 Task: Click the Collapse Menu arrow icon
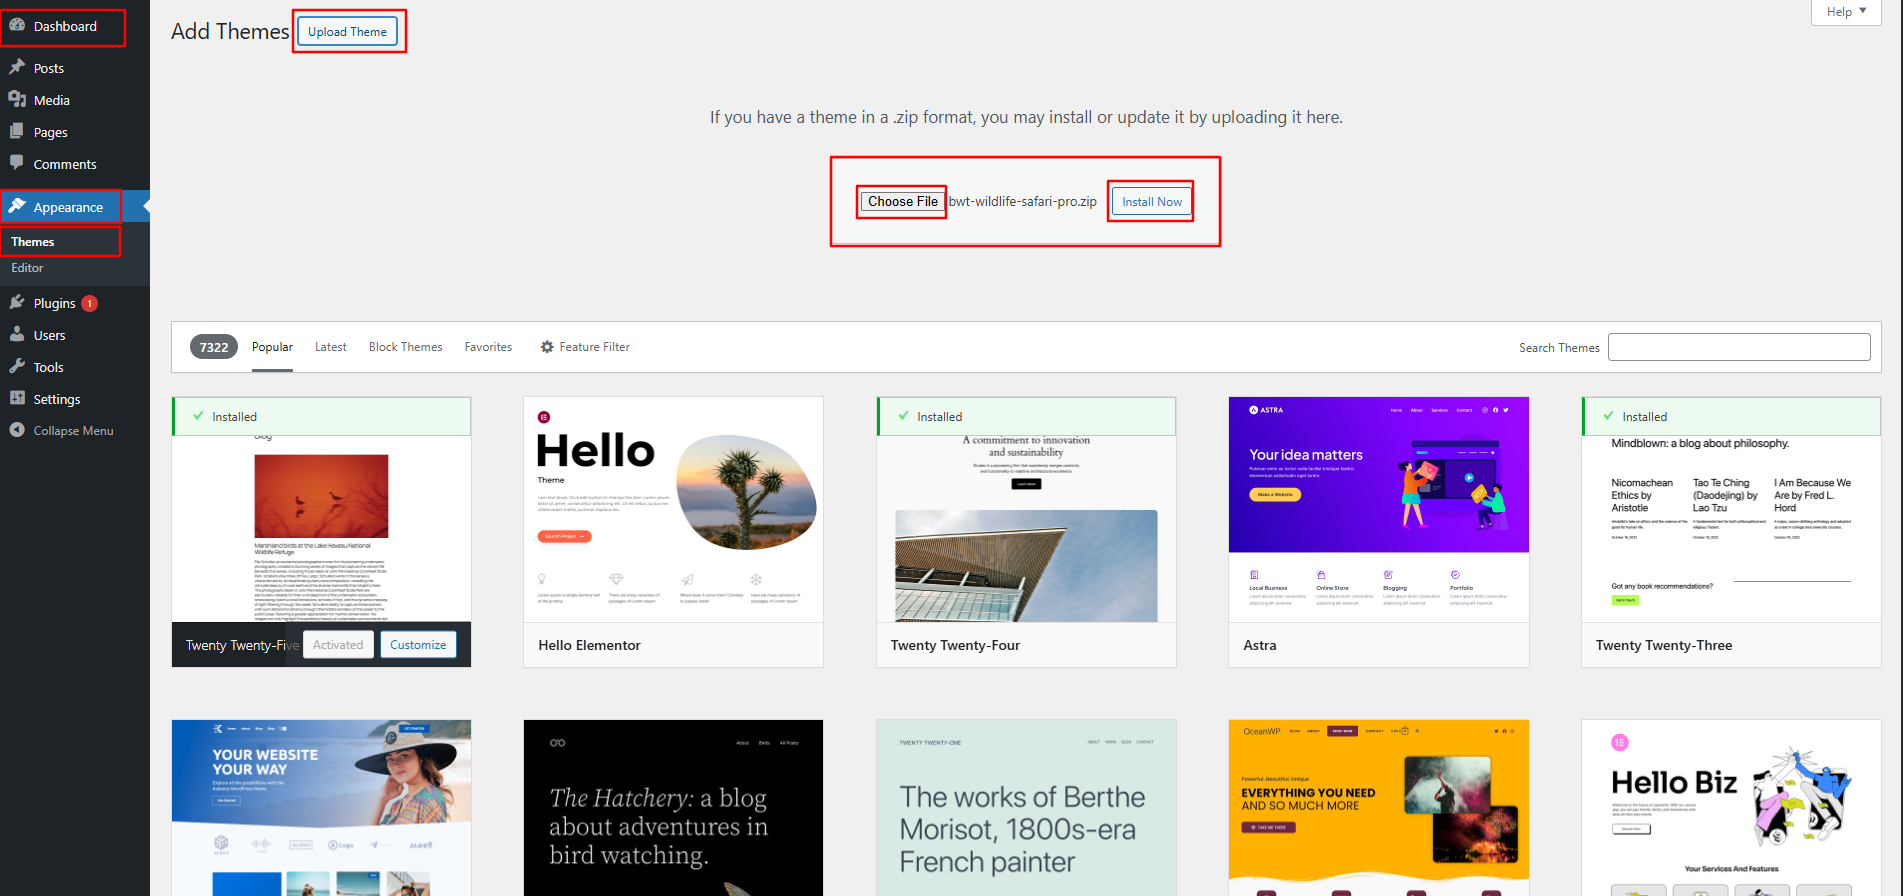[17, 430]
